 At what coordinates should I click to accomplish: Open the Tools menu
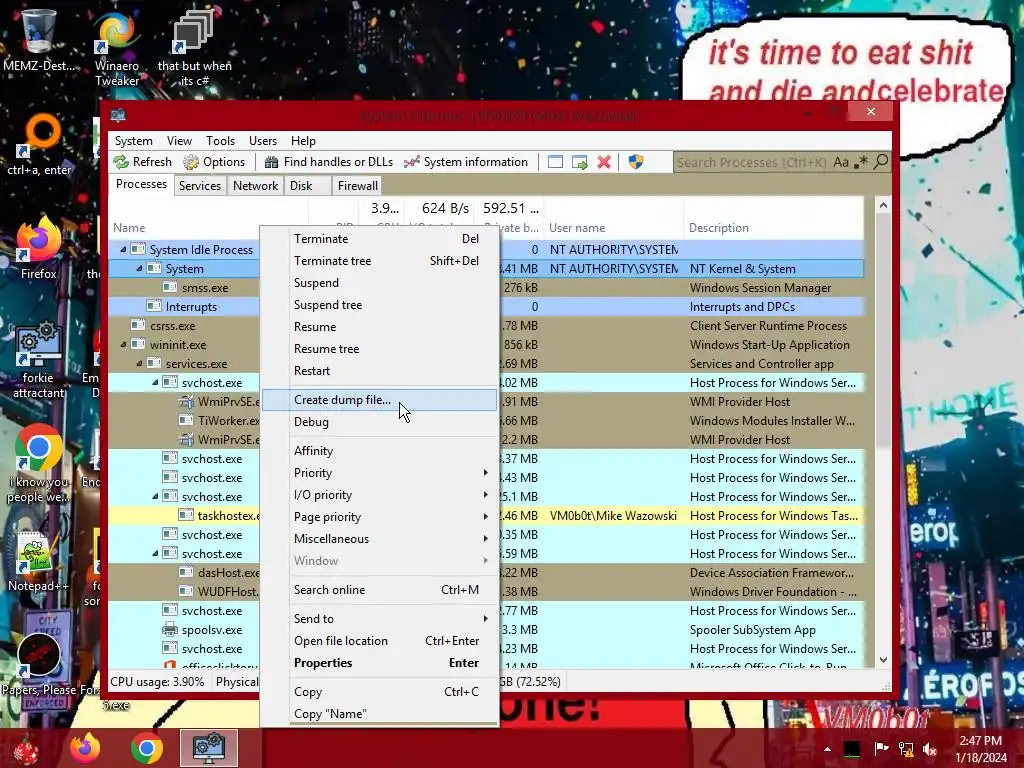click(220, 141)
